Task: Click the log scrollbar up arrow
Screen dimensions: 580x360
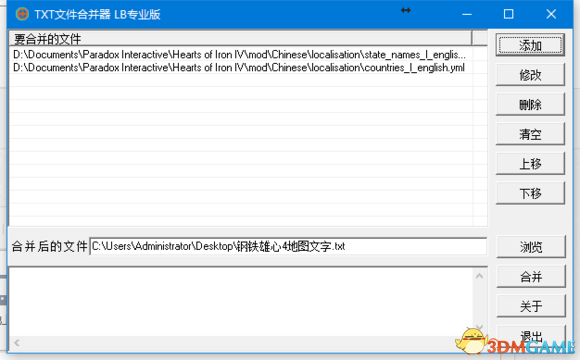Action: [x=479, y=276]
